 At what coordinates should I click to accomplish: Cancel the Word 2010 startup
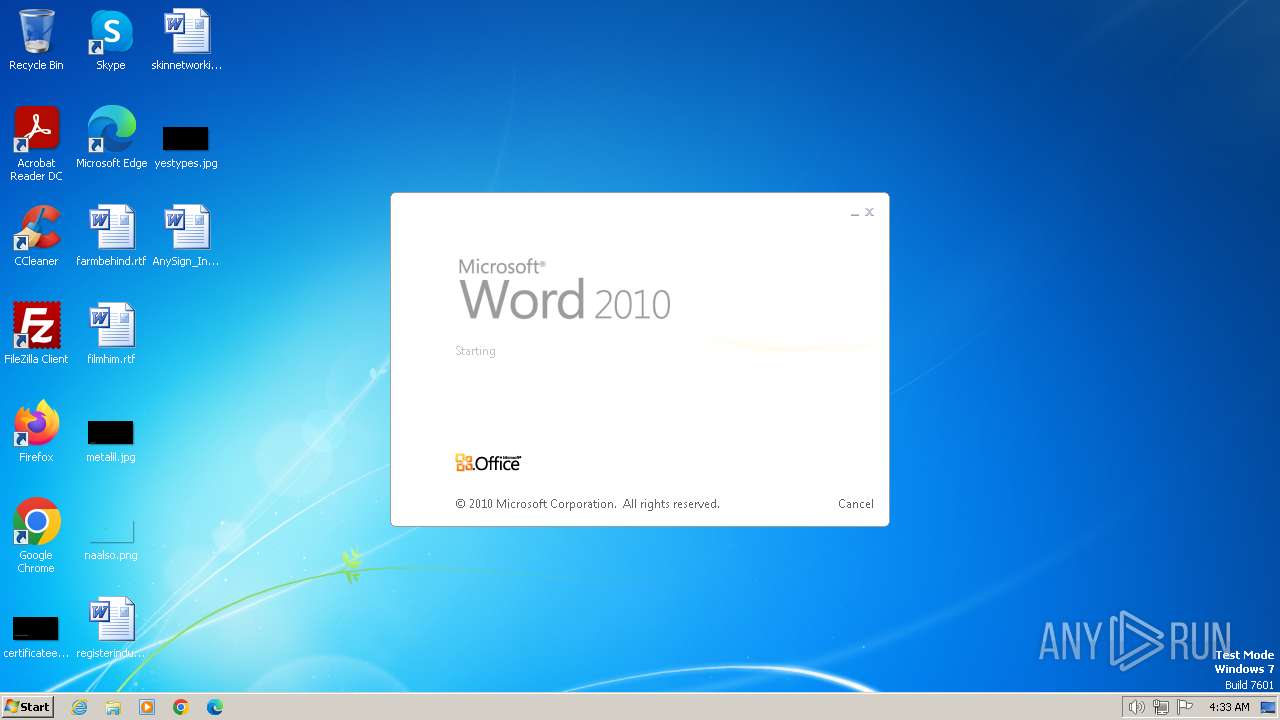tap(856, 504)
